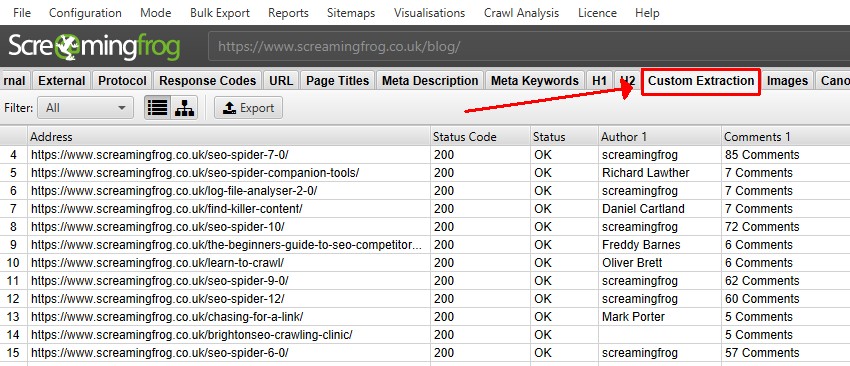850x366 pixels.
Task: Select the seo-spider-6-0 address
Action: pyautogui.click(x=159, y=352)
